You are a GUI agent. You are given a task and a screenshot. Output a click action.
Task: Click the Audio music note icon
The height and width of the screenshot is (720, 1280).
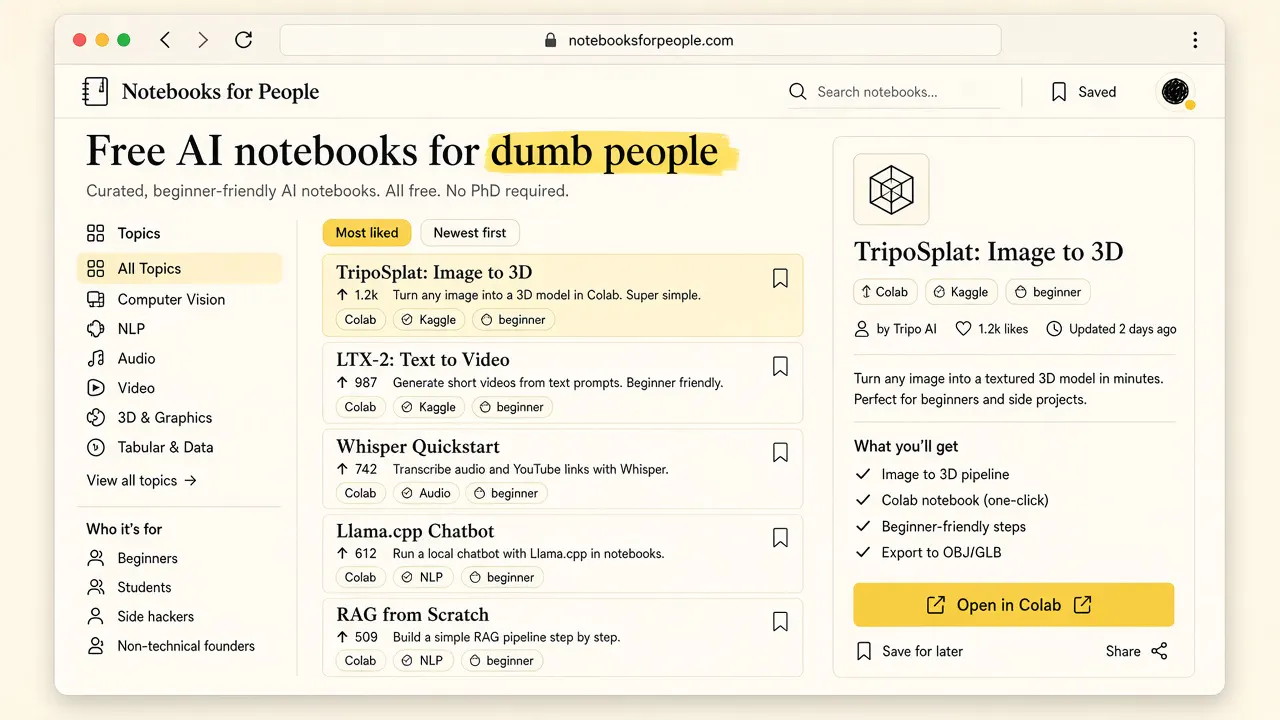pyautogui.click(x=96, y=358)
